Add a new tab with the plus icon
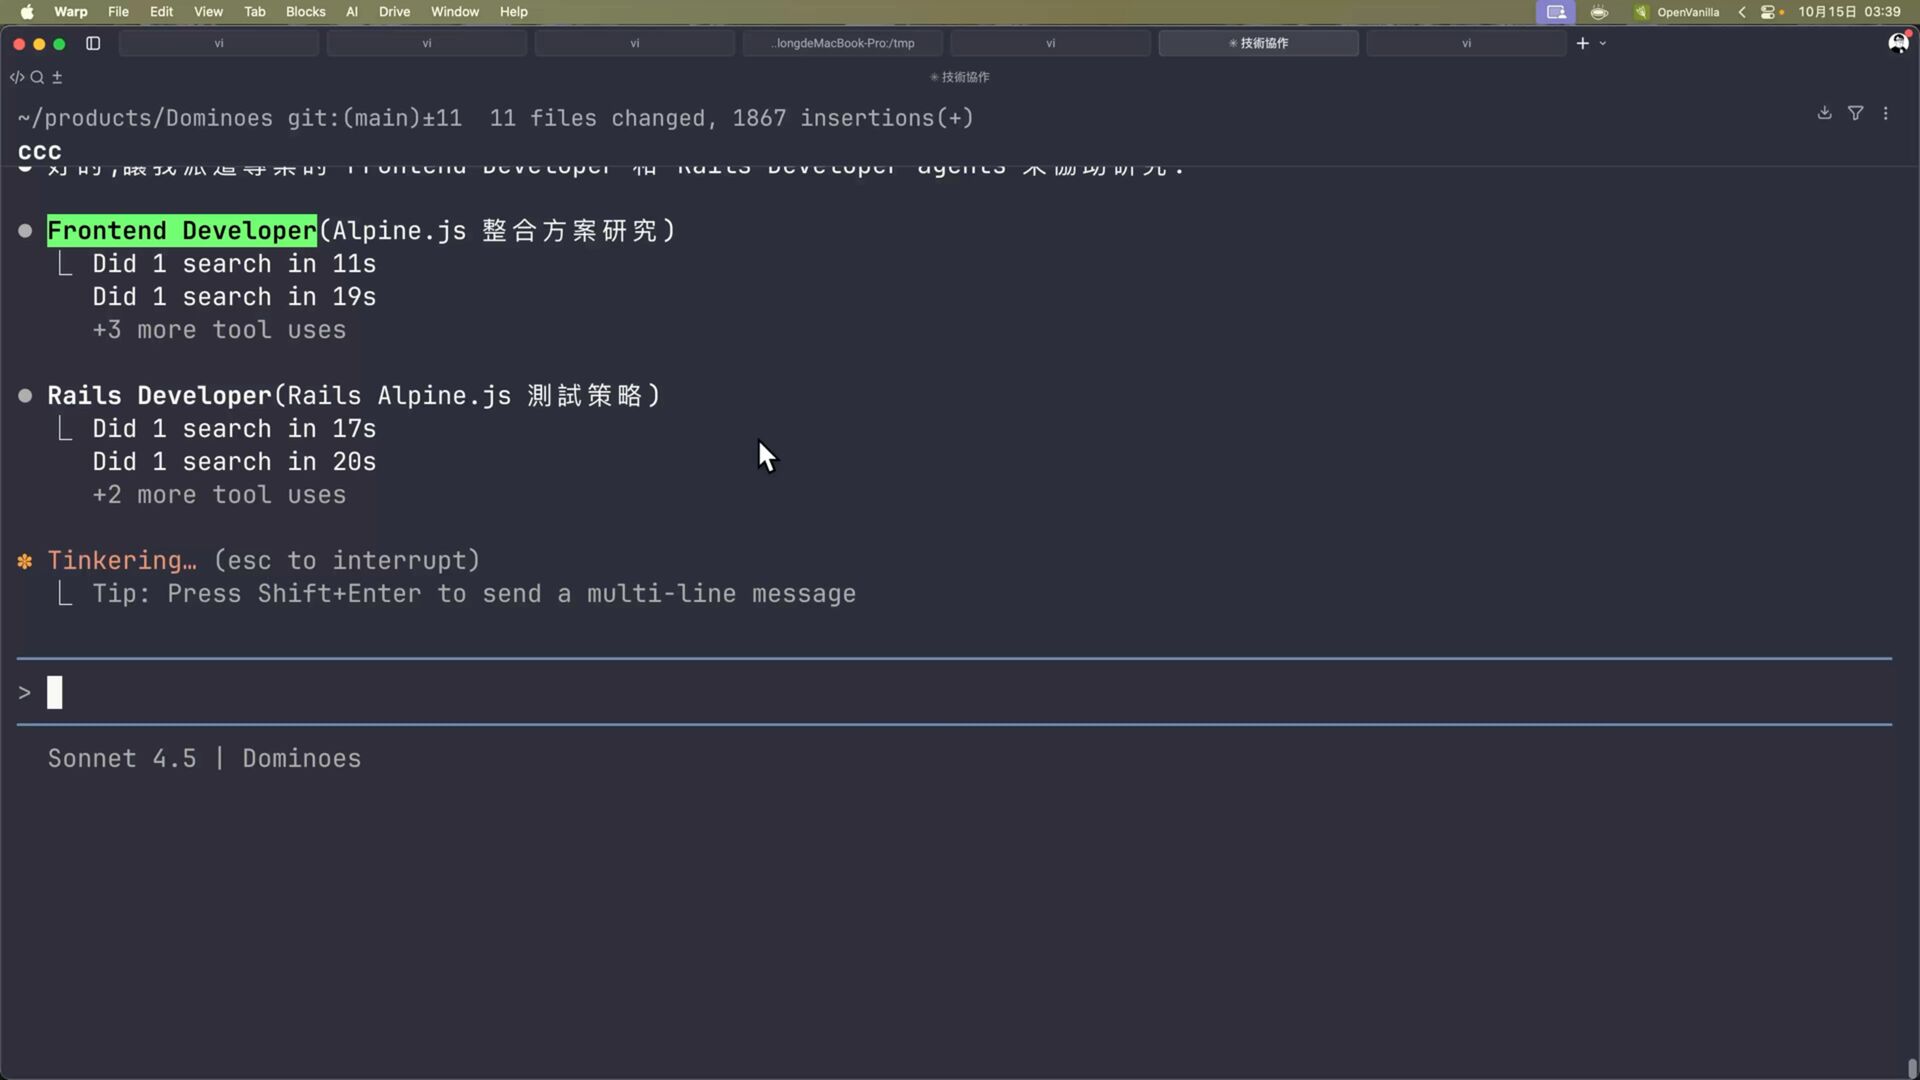Image resolution: width=1920 pixels, height=1080 pixels. click(x=1582, y=43)
